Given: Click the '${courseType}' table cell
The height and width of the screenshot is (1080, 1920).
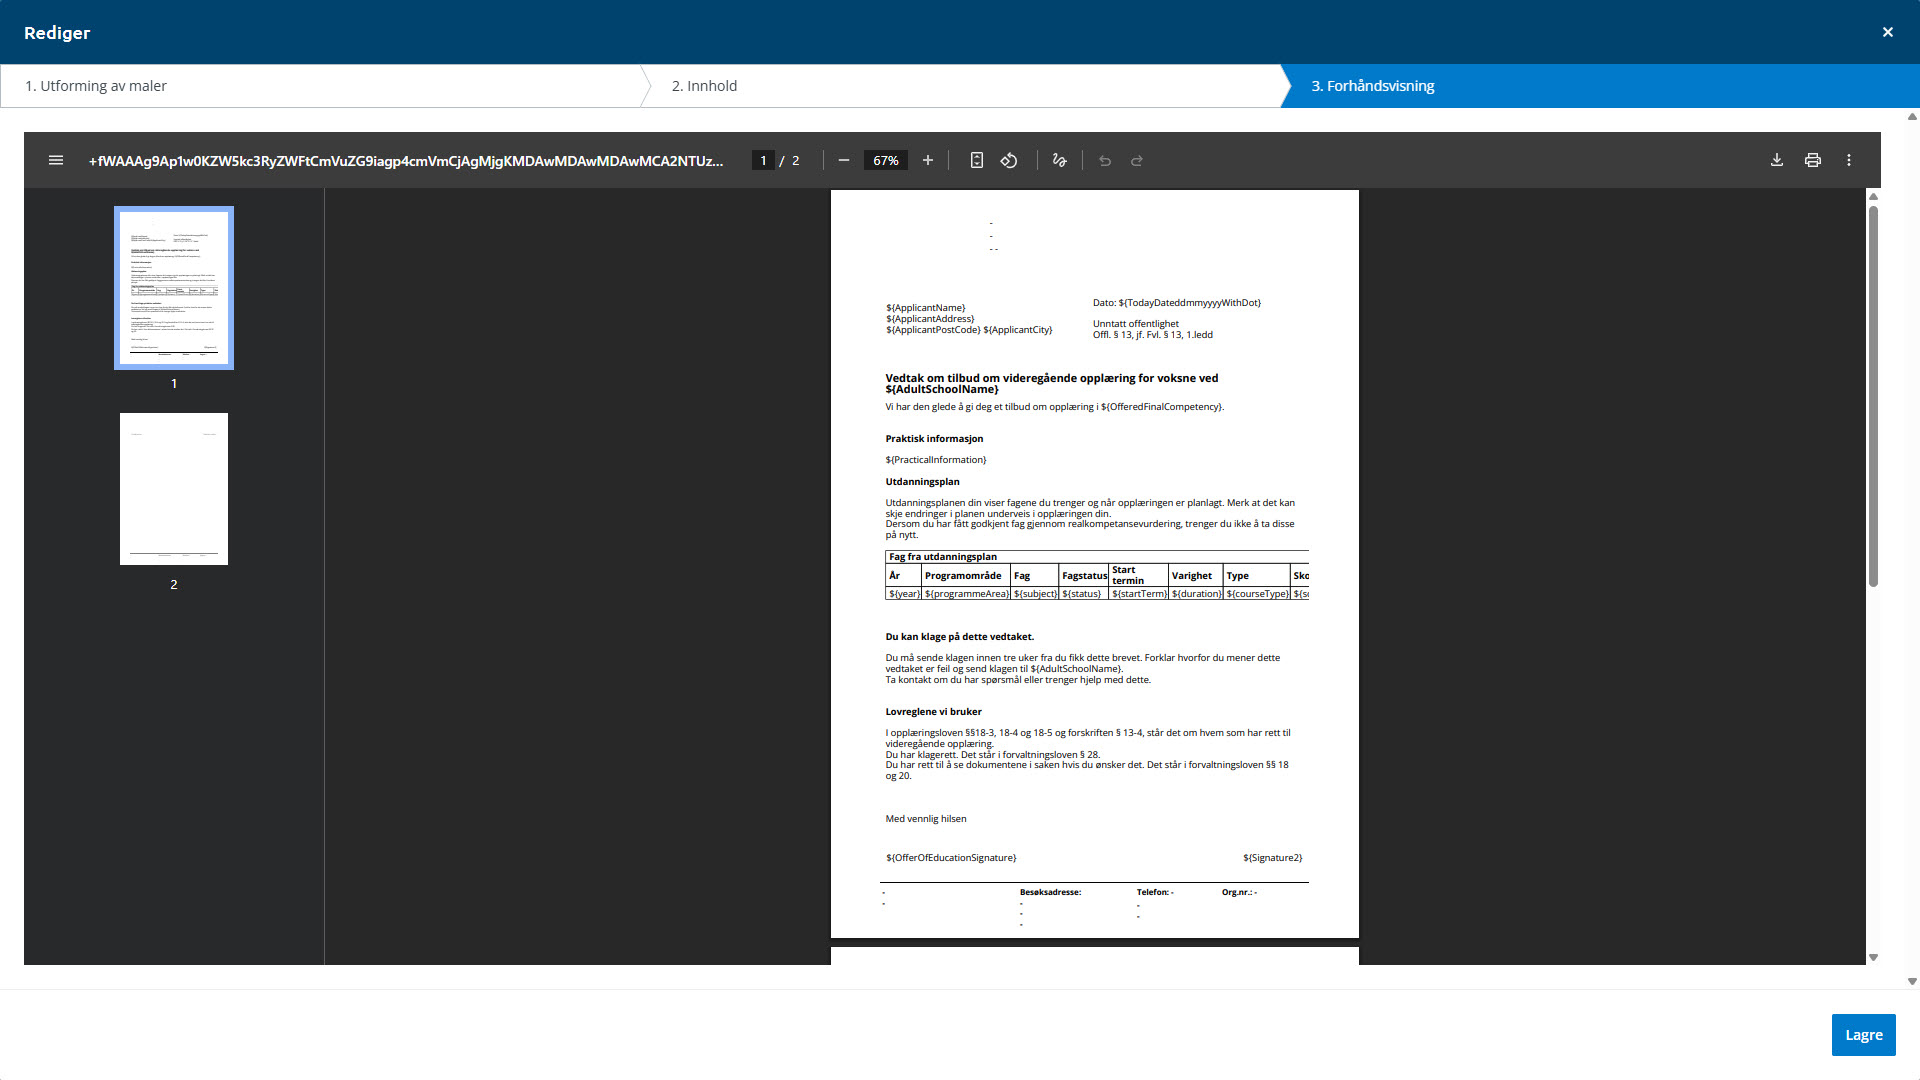Looking at the screenshot, I should pos(1257,594).
